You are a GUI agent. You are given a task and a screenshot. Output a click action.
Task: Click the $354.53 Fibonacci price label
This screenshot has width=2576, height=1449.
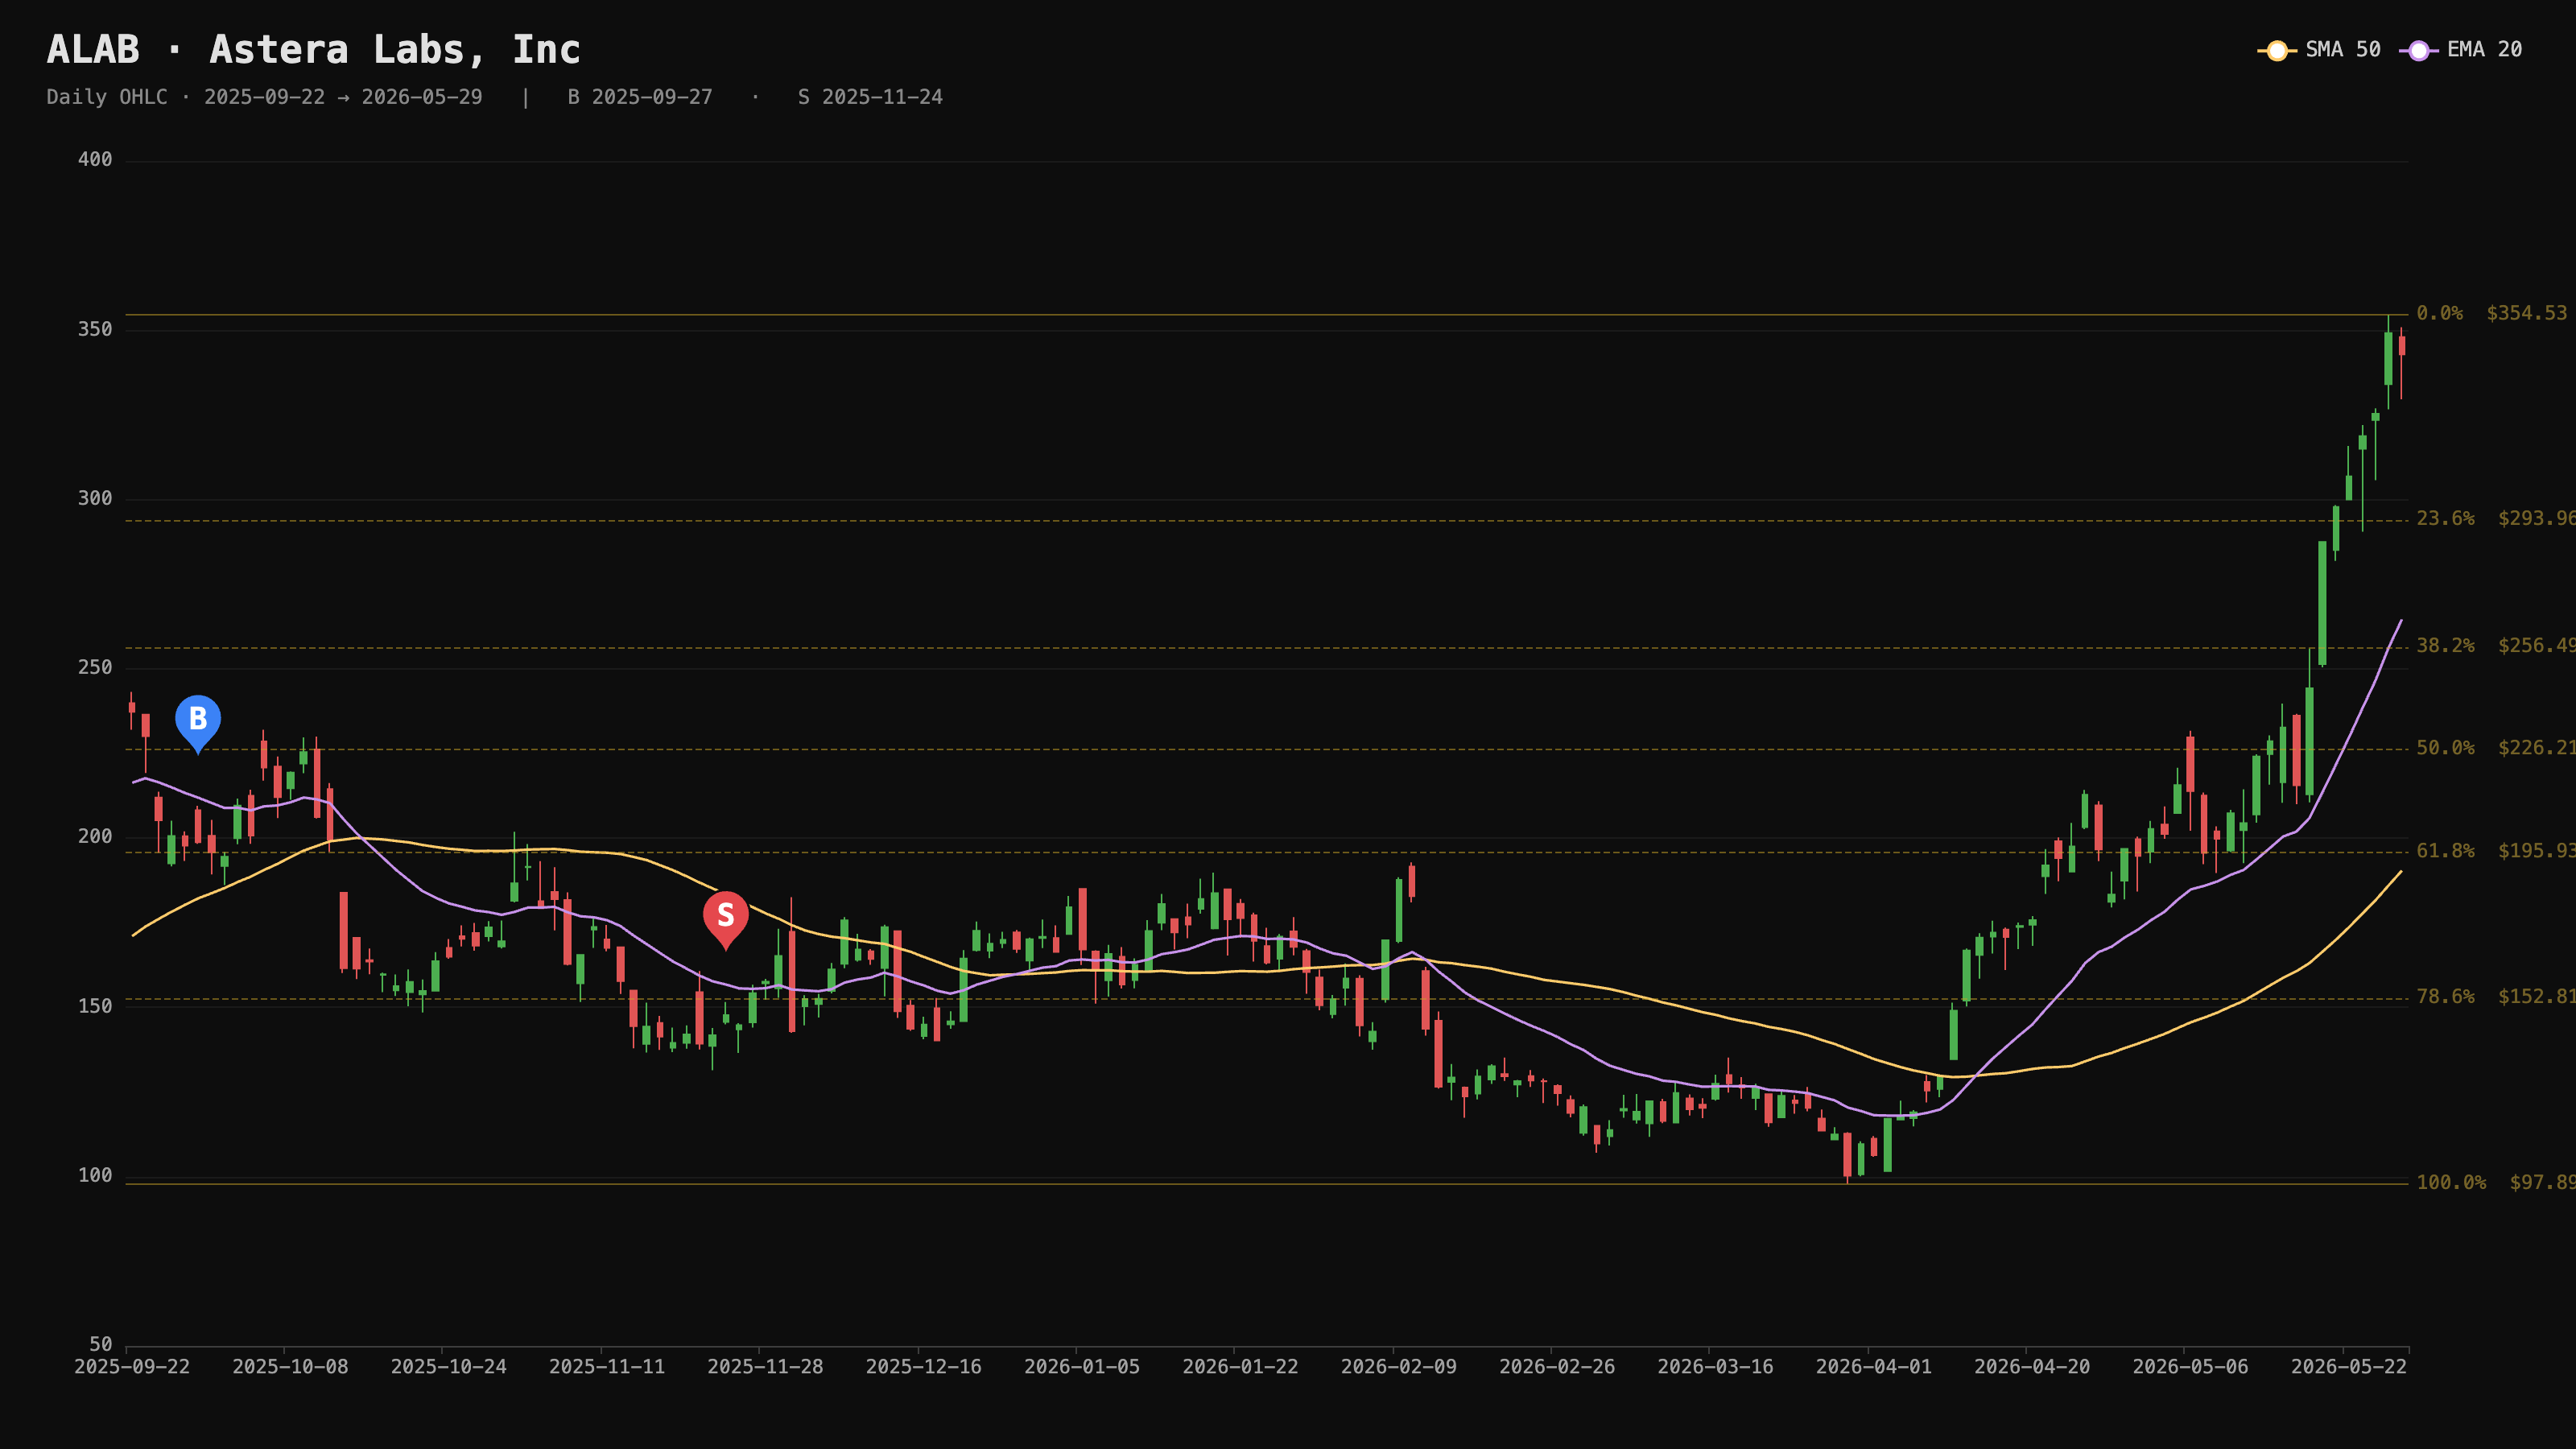2527,313
